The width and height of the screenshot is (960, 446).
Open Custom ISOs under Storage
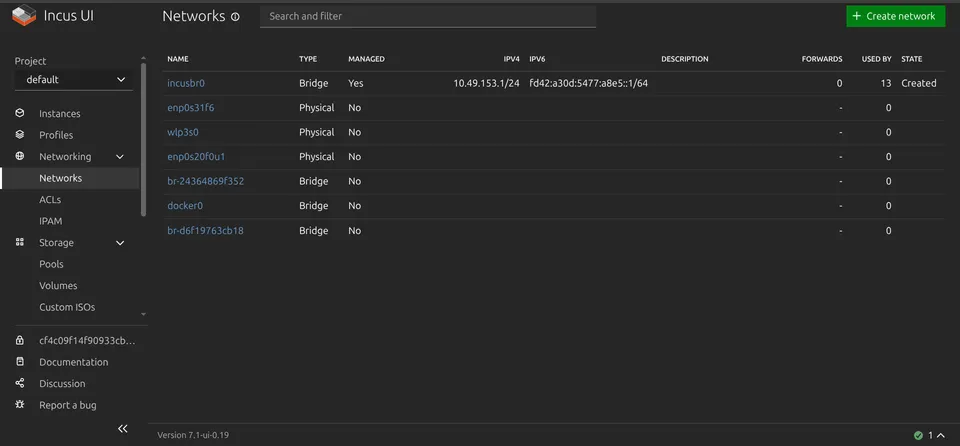67,307
